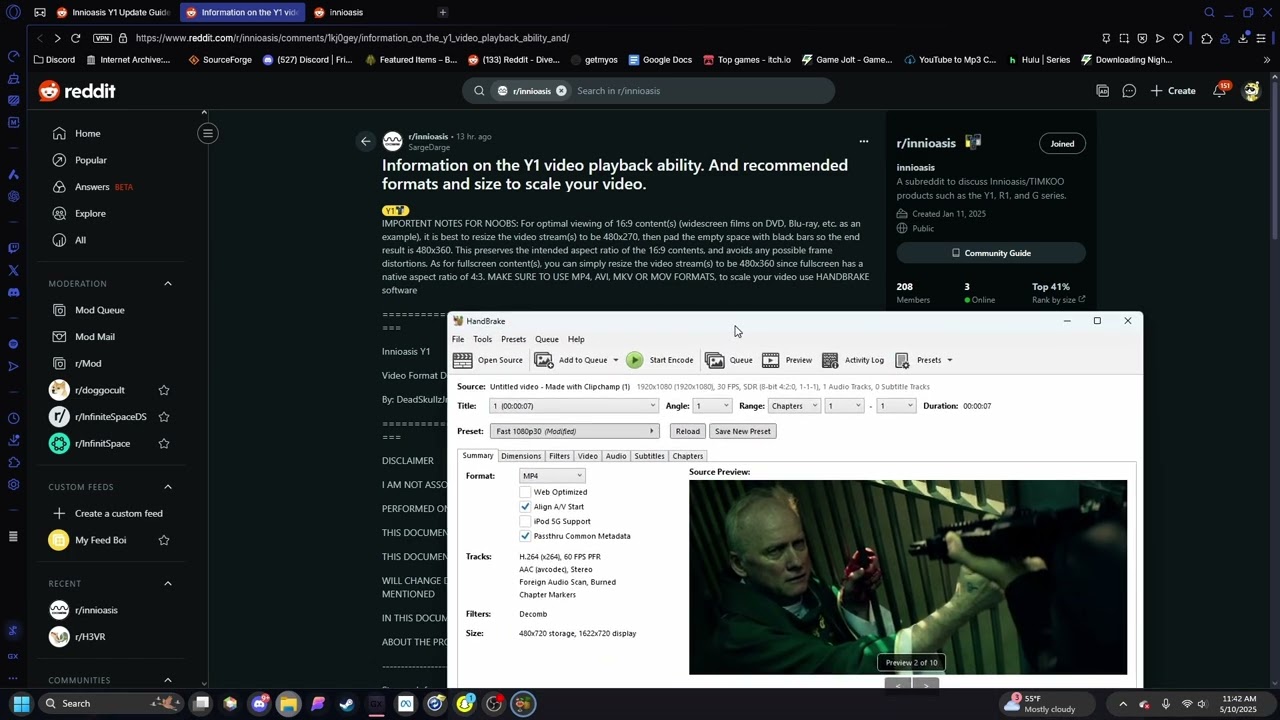Remove the r/innioasis search filter chip

tap(561, 91)
